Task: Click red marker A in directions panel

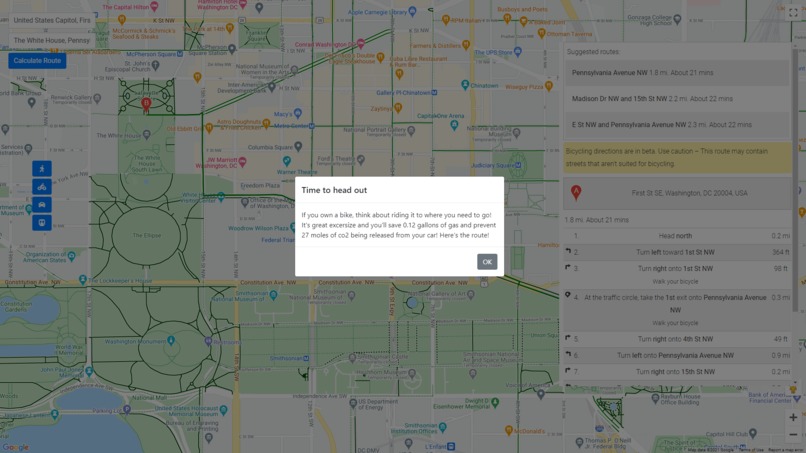Action: coord(576,192)
